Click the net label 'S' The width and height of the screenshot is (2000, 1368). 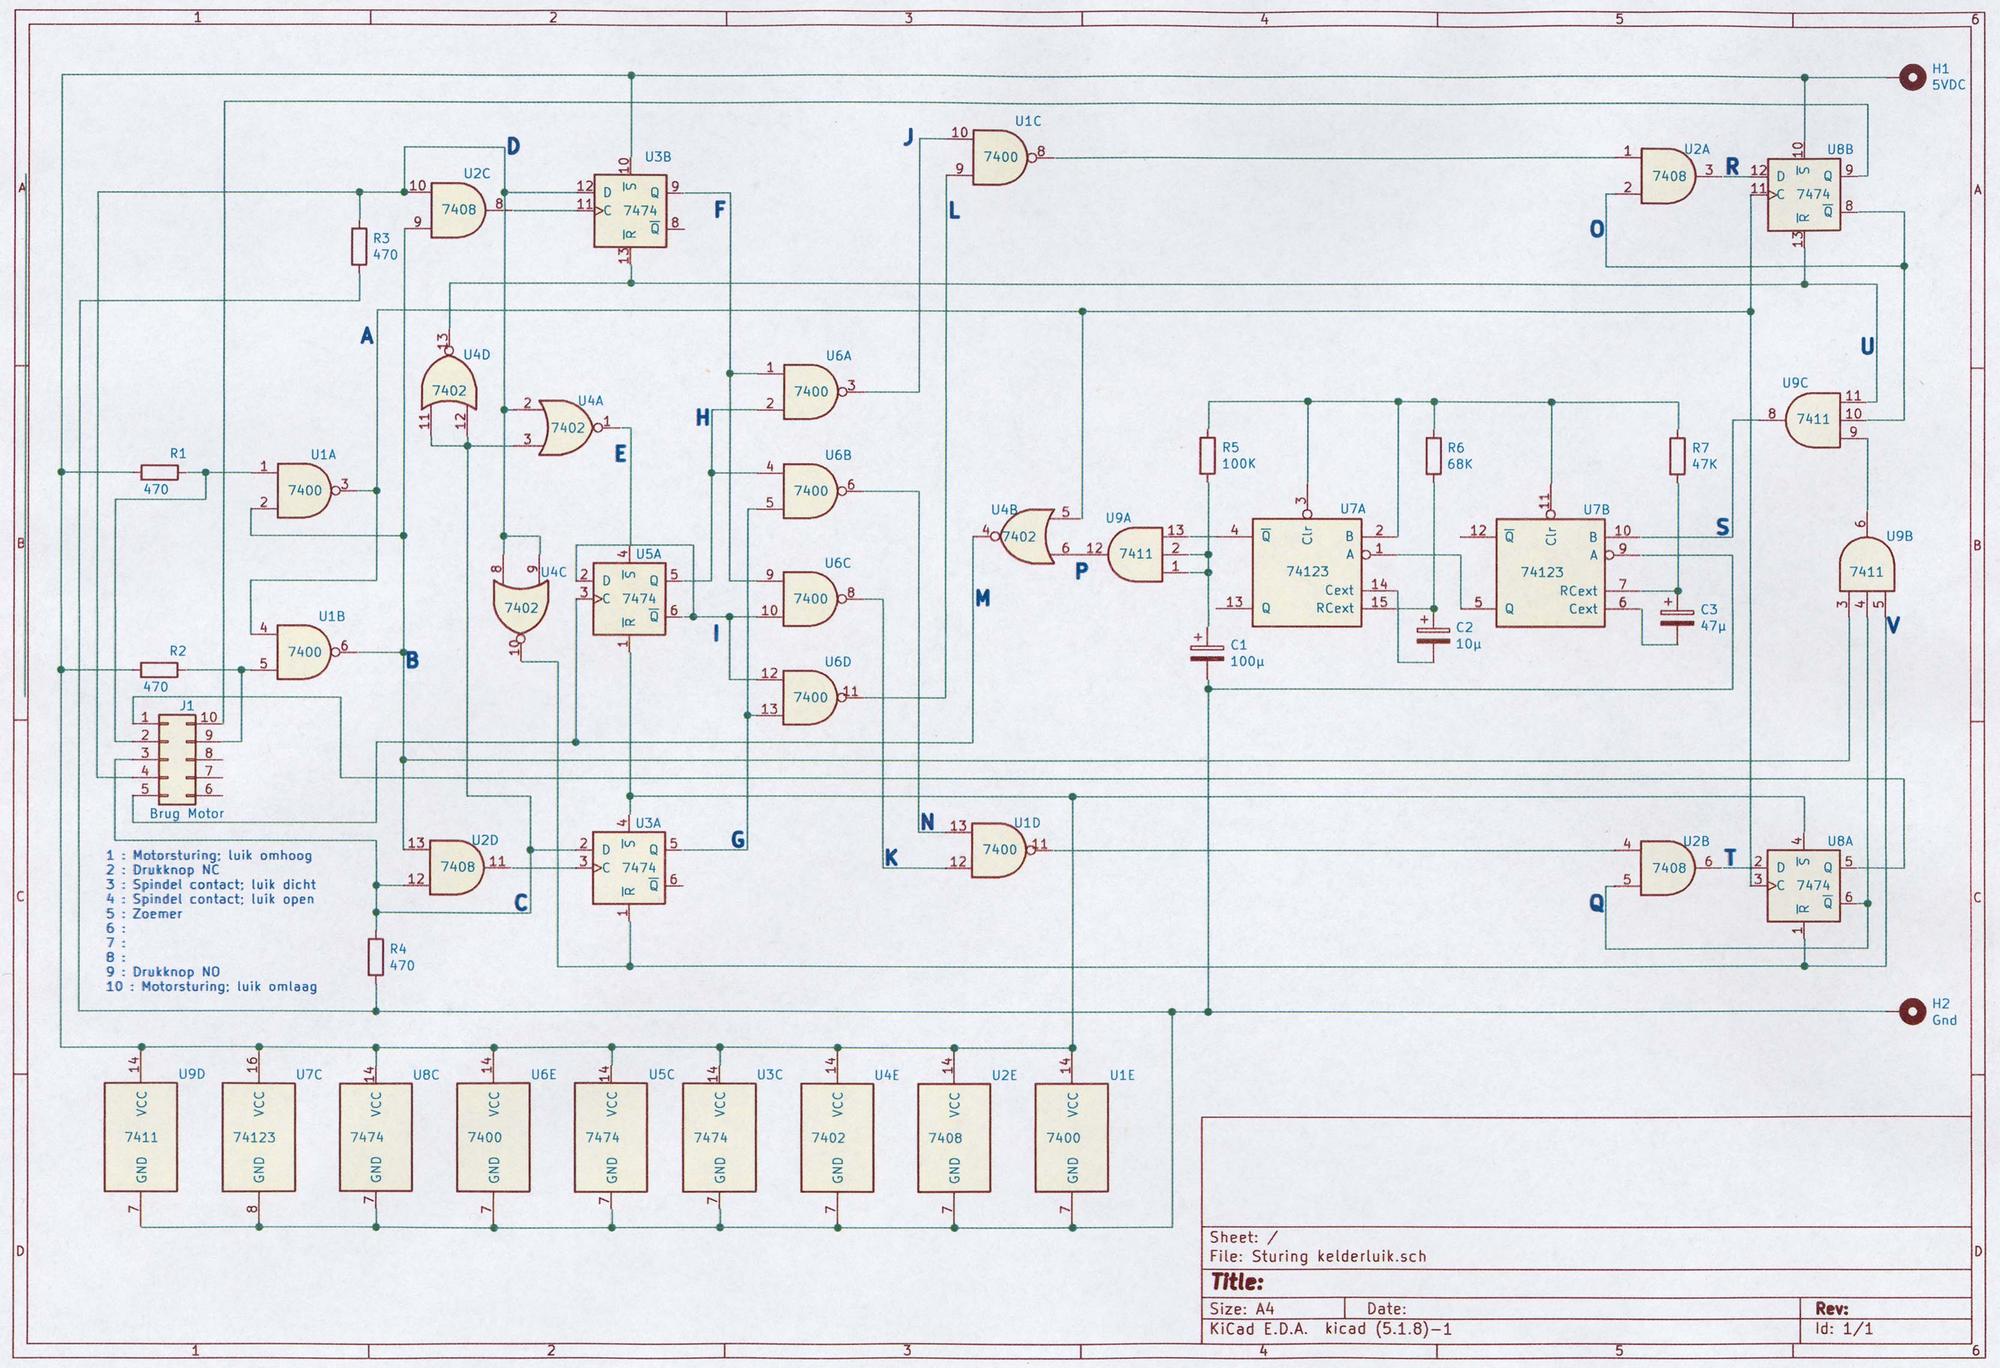(x=1722, y=528)
